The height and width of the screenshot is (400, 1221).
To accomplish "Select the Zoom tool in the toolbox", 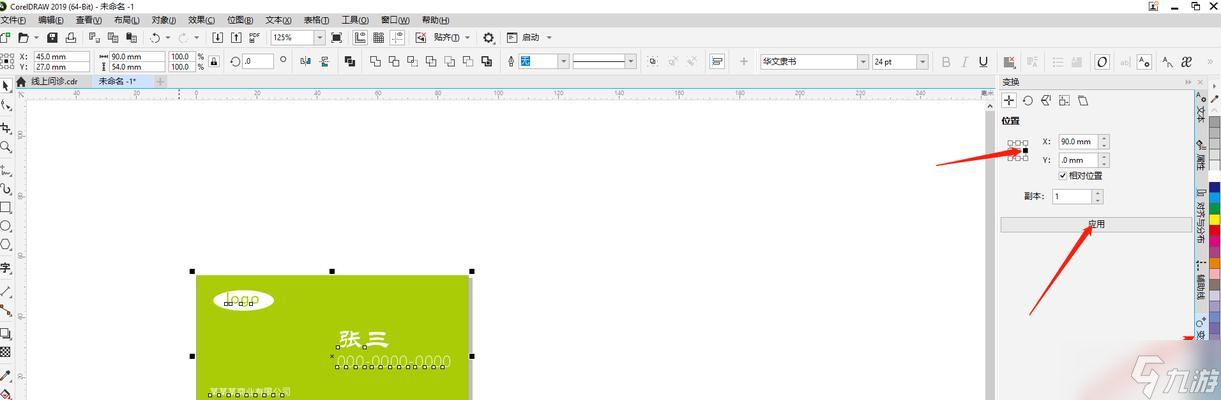I will click(x=6, y=147).
